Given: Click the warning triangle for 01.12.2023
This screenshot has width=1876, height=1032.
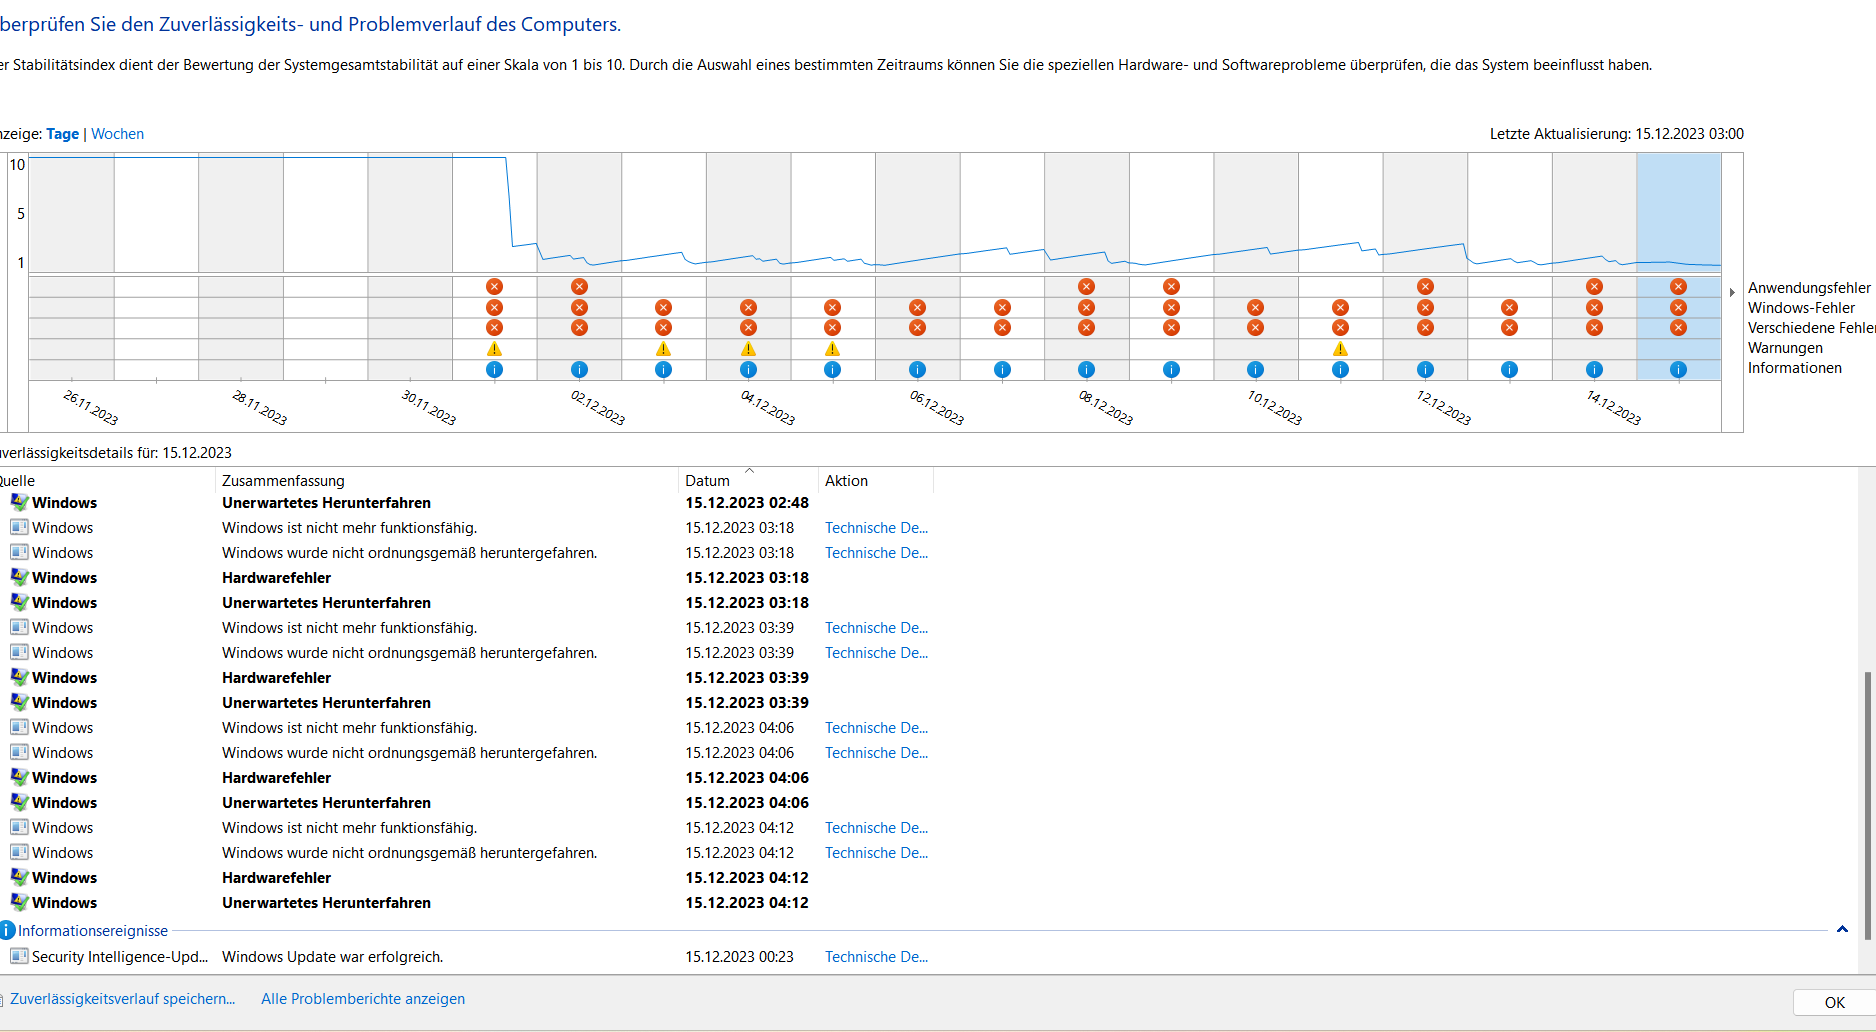Looking at the screenshot, I should click(x=494, y=349).
